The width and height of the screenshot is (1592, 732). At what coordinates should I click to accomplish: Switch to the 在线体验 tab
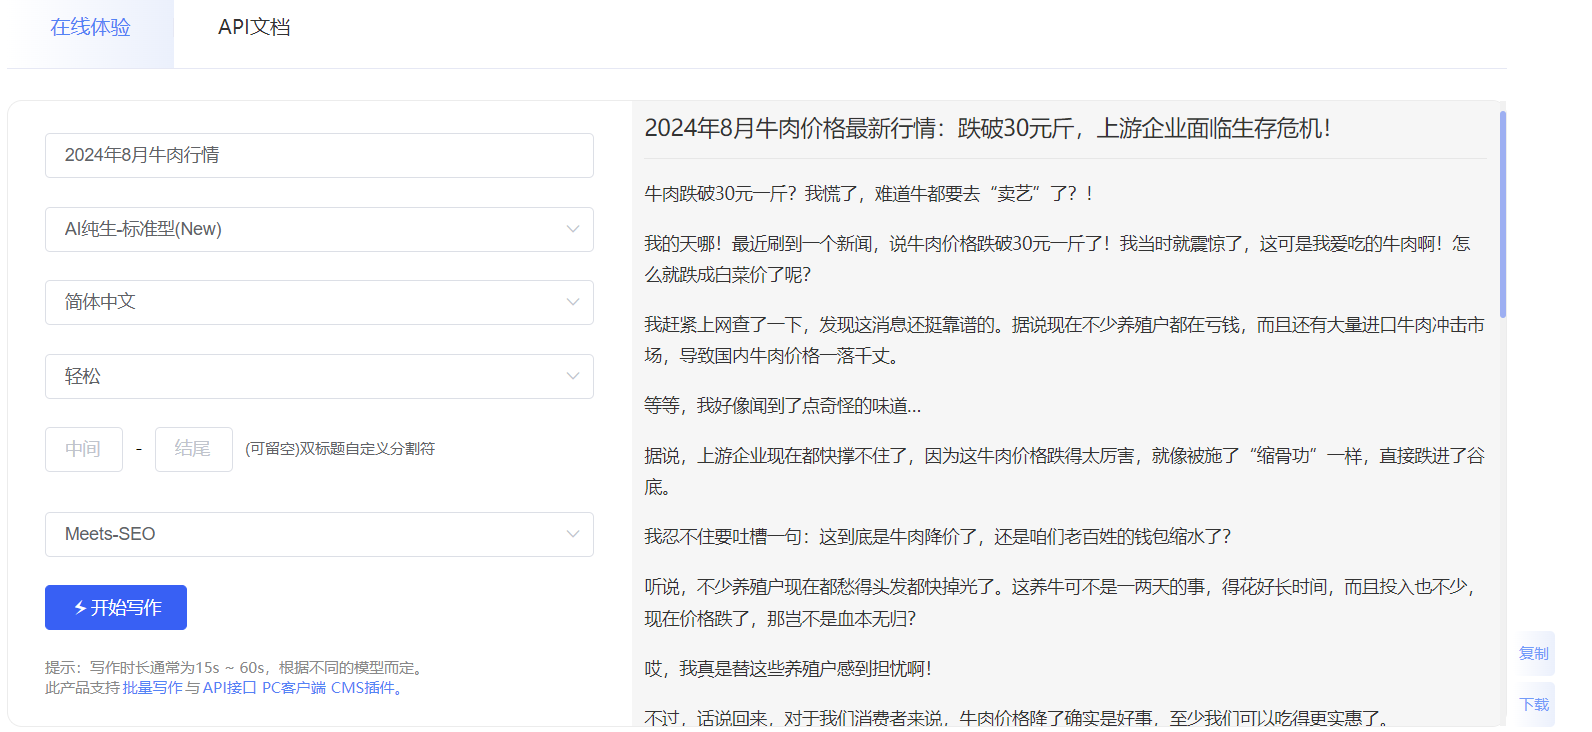(90, 28)
